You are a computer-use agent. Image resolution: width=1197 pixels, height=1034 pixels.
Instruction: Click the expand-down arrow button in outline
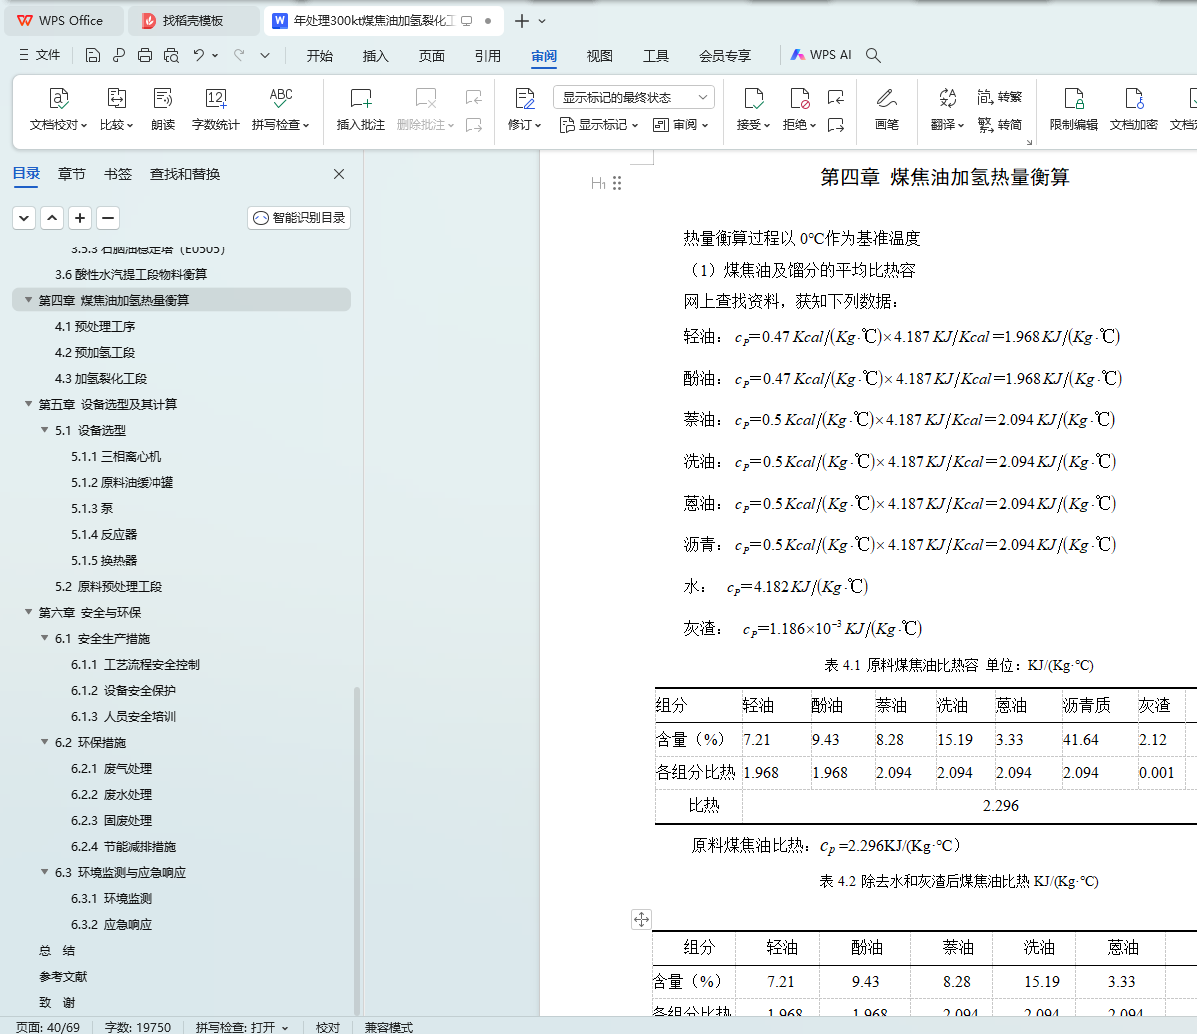pos(24,218)
